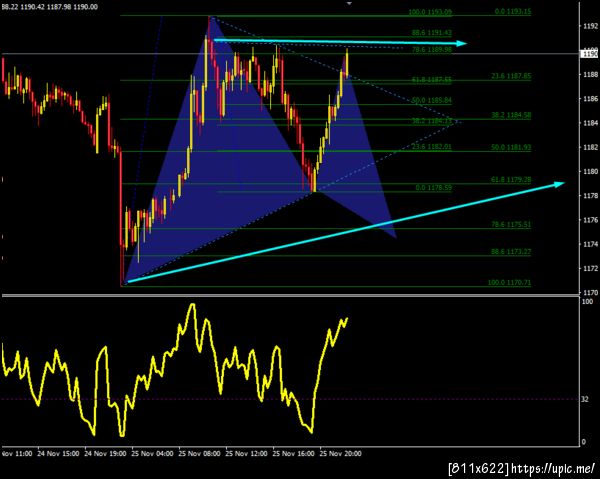Click 1182 on the price scale
This screenshot has width=600, height=479.
(590, 147)
